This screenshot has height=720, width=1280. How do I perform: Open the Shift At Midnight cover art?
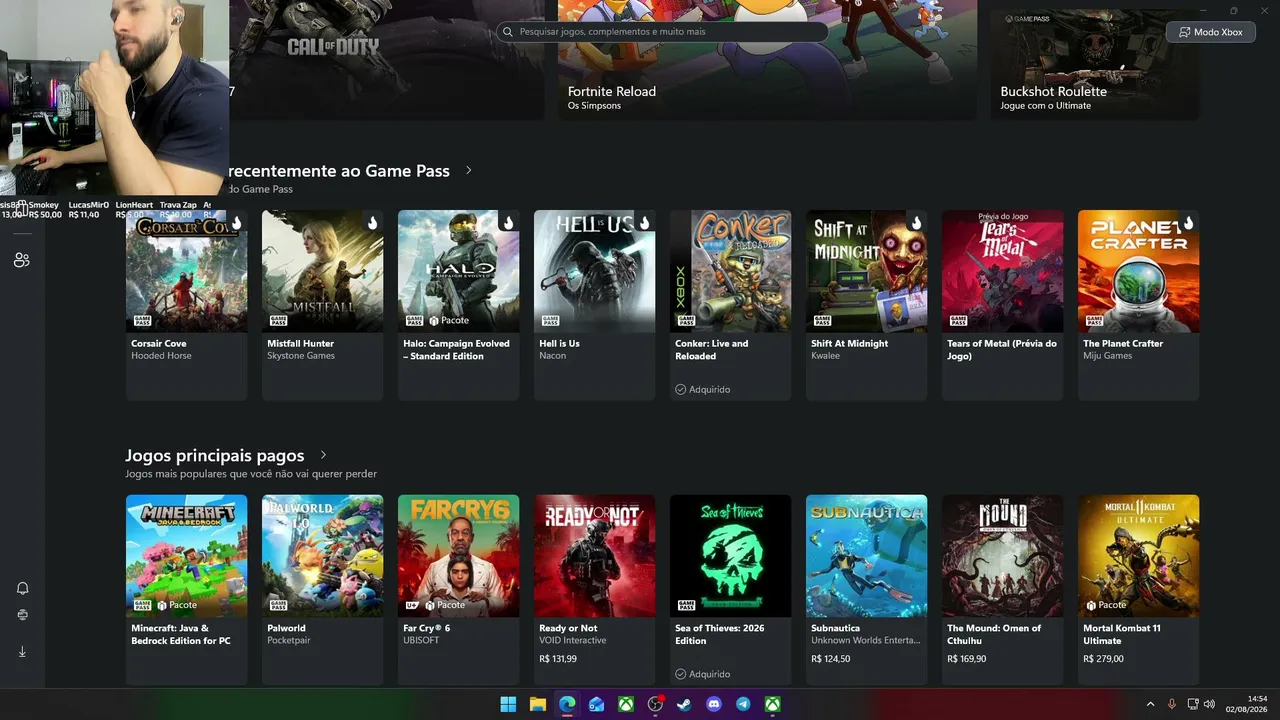coord(866,271)
